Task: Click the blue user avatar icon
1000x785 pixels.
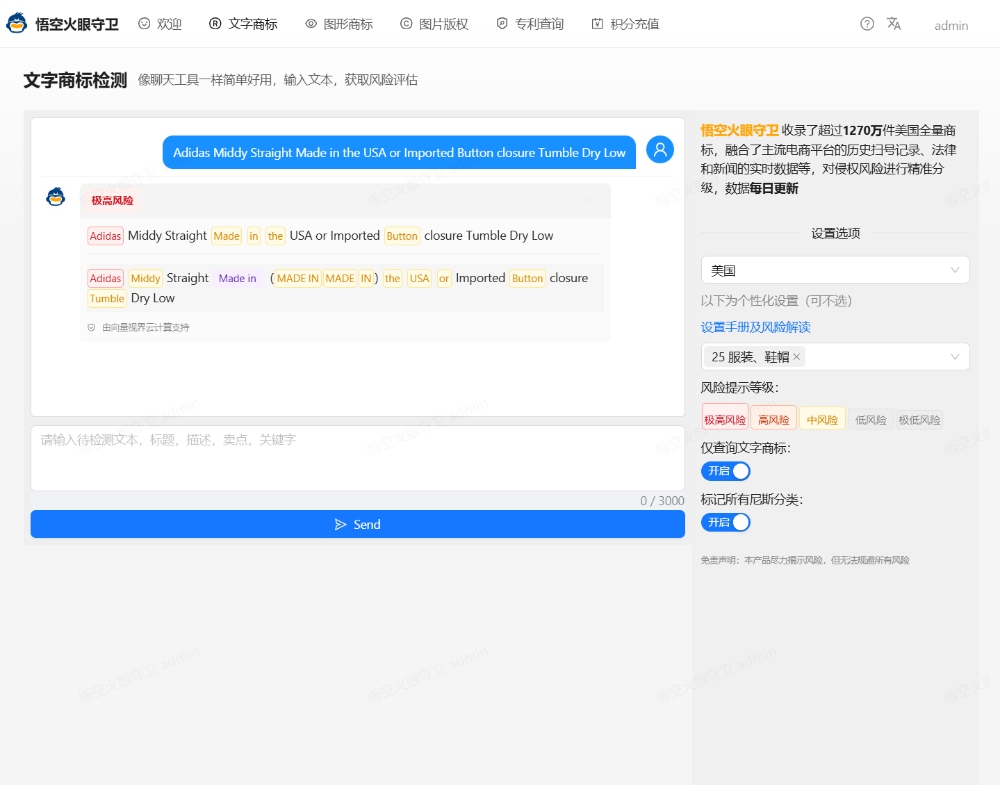Action: (660, 150)
